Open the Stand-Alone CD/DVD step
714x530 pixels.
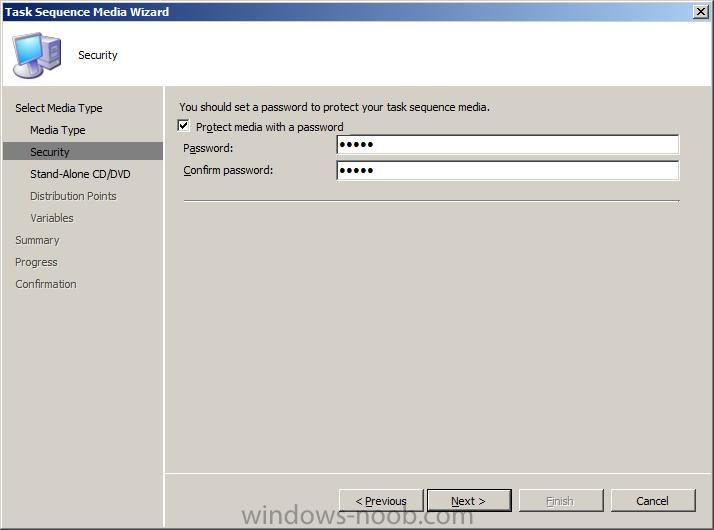pyautogui.click(x=80, y=174)
